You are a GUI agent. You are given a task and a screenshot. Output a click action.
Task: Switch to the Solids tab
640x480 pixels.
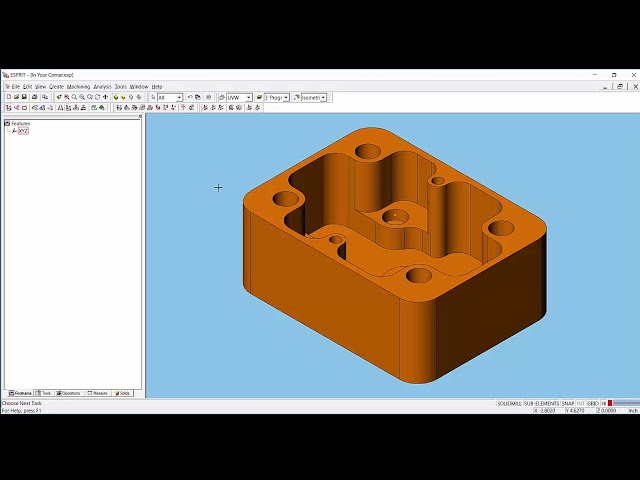coord(122,393)
